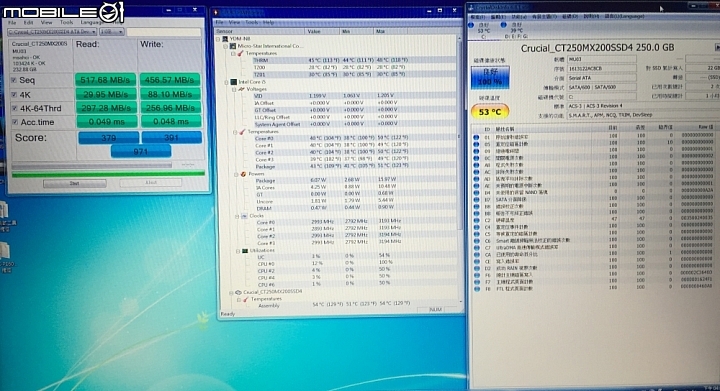Viewport: 720px width, 391px height.
Task: Click the blue status circle for attribute C2
Action: 476,220
